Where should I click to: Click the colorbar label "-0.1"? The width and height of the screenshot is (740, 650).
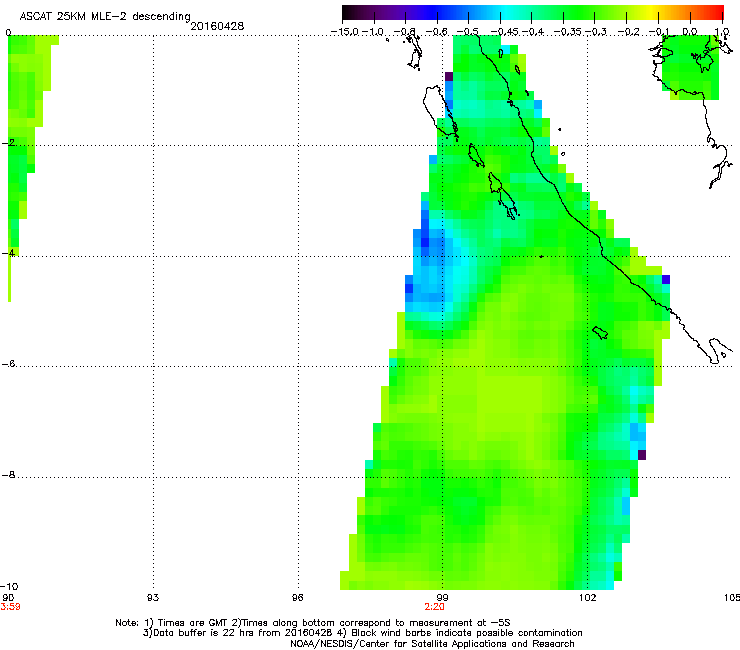click(x=659, y=32)
